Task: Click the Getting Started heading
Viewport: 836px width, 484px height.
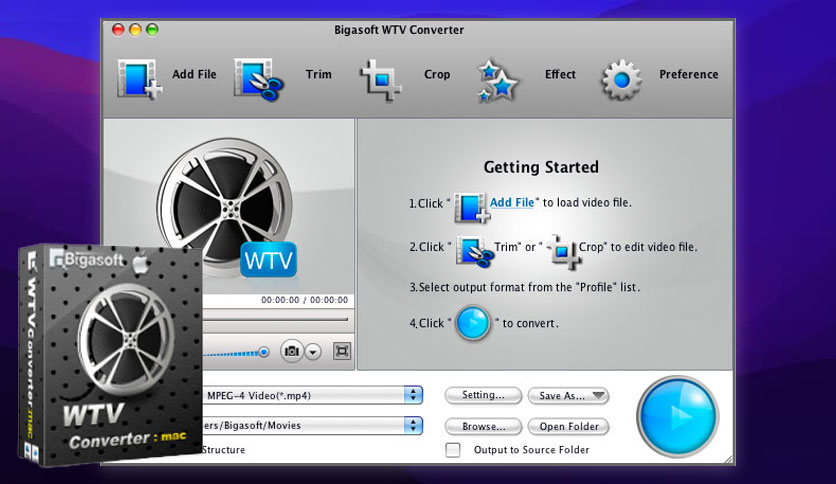Action: (x=541, y=167)
